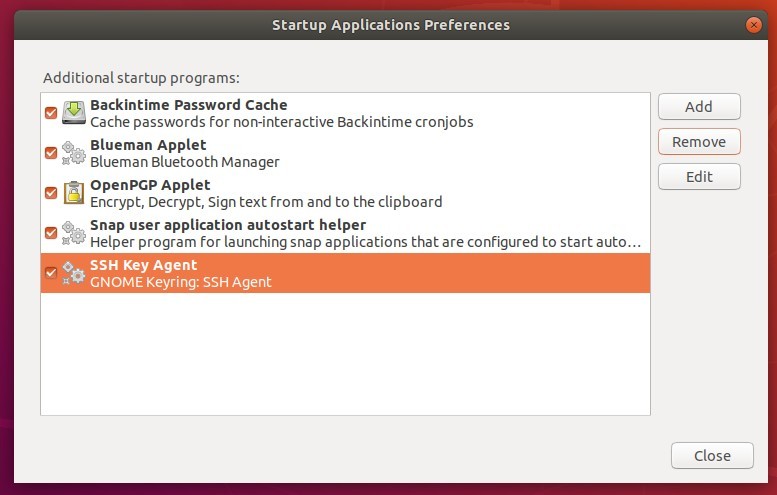Toggle the OpenPGP Applet checkbox

(51, 193)
